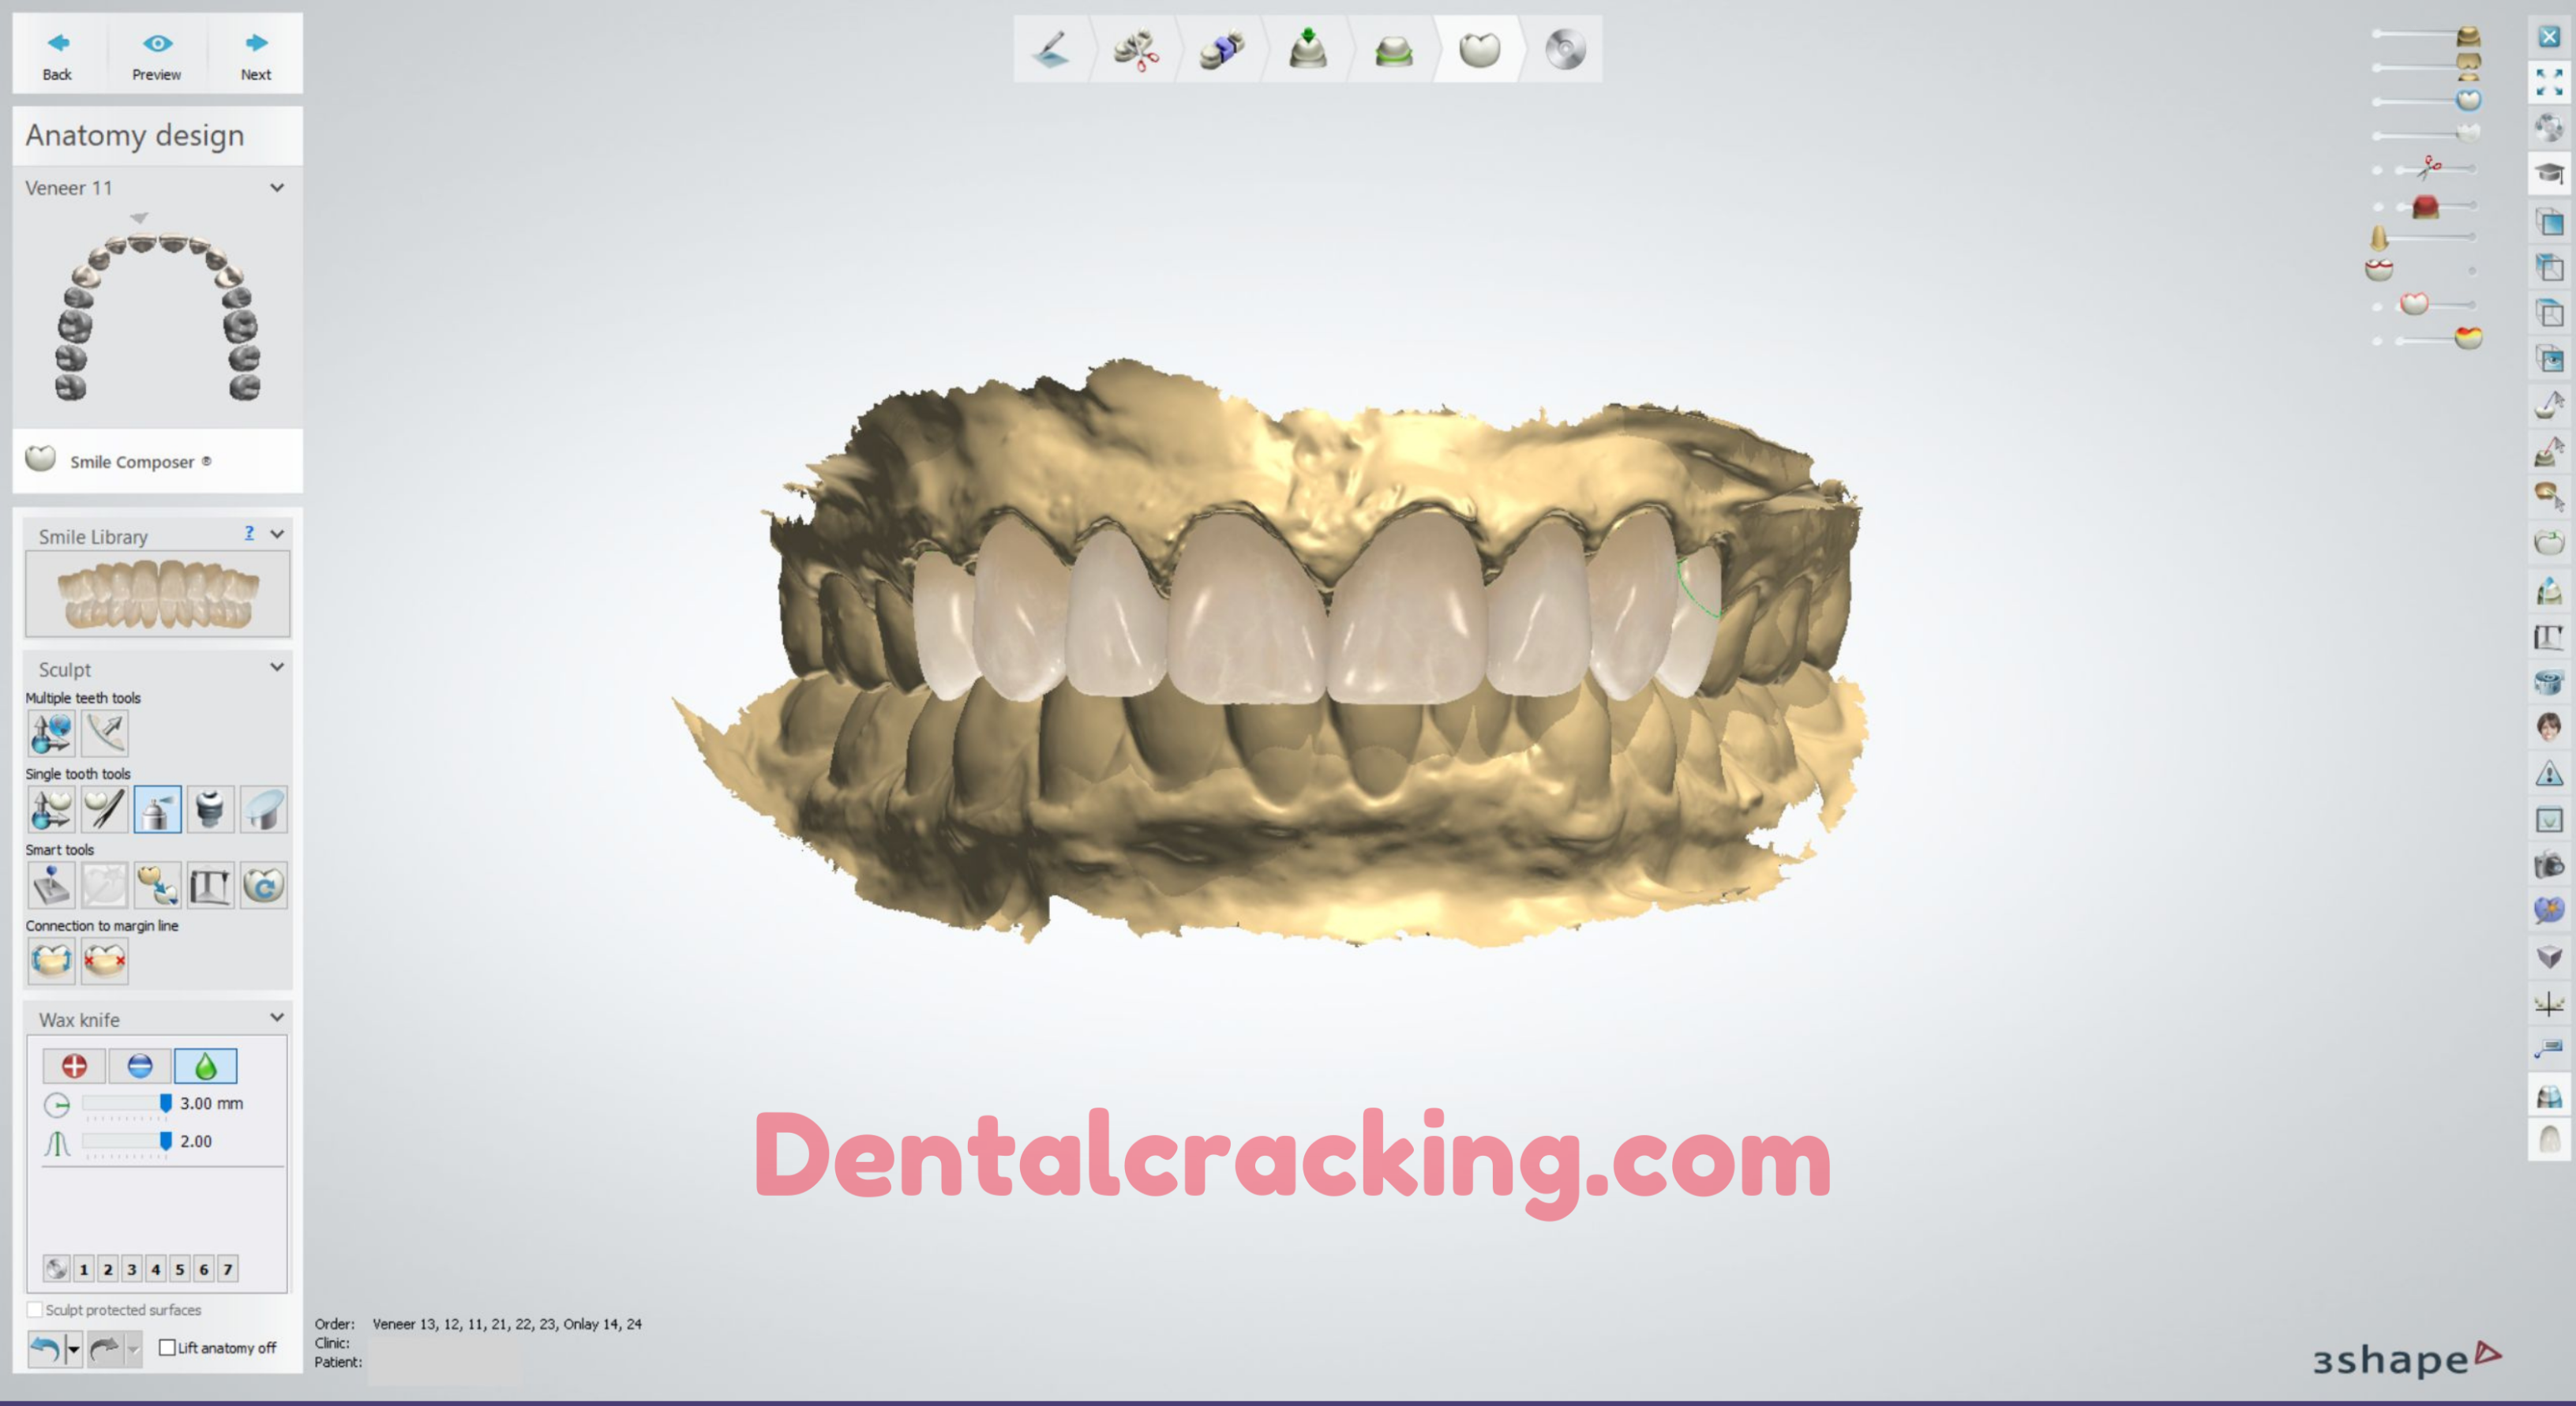
Task: Click the Back arrow button
Action: (57, 55)
